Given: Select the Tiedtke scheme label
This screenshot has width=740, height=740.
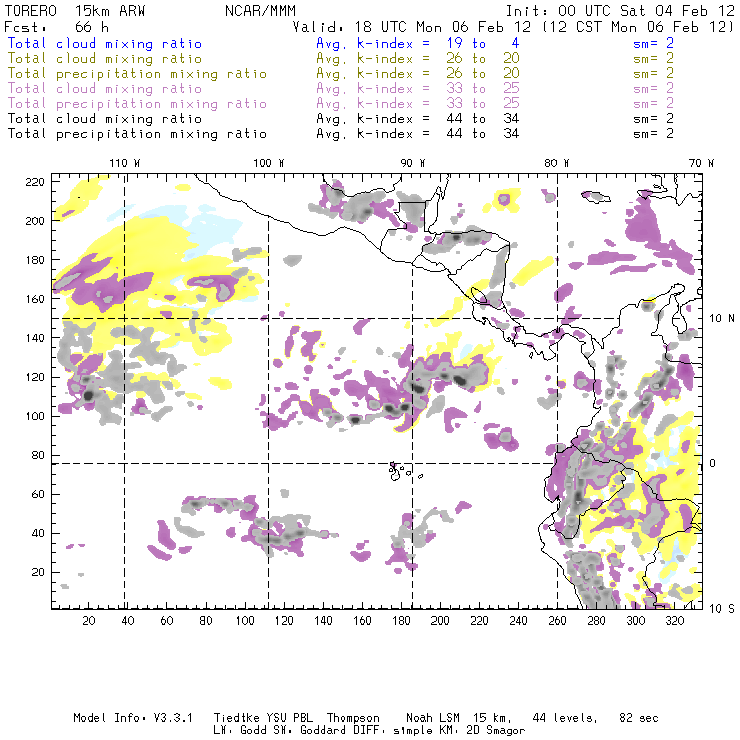Looking at the screenshot, I should (x=236, y=718).
